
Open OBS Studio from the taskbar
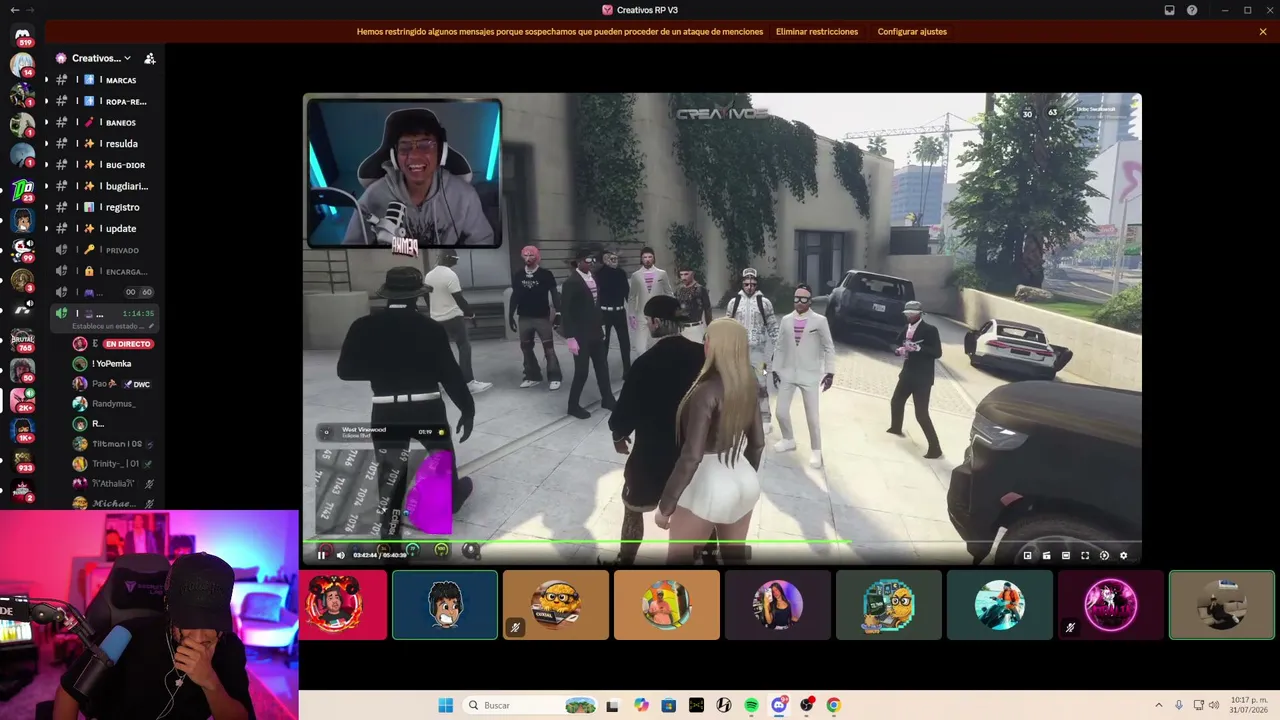[x=806, y=705]
